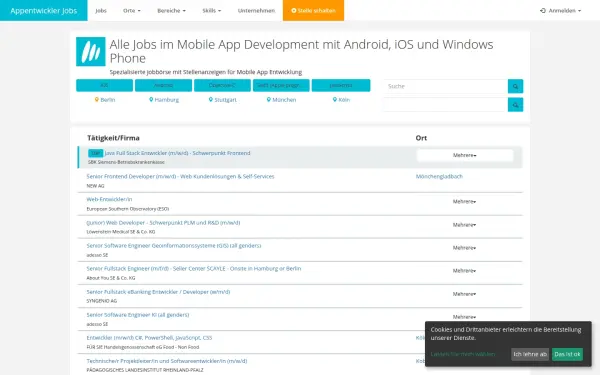Click the European Southern Observatory (ESO) text
Screen dimensions: 600x375
(x=128, y=209)
